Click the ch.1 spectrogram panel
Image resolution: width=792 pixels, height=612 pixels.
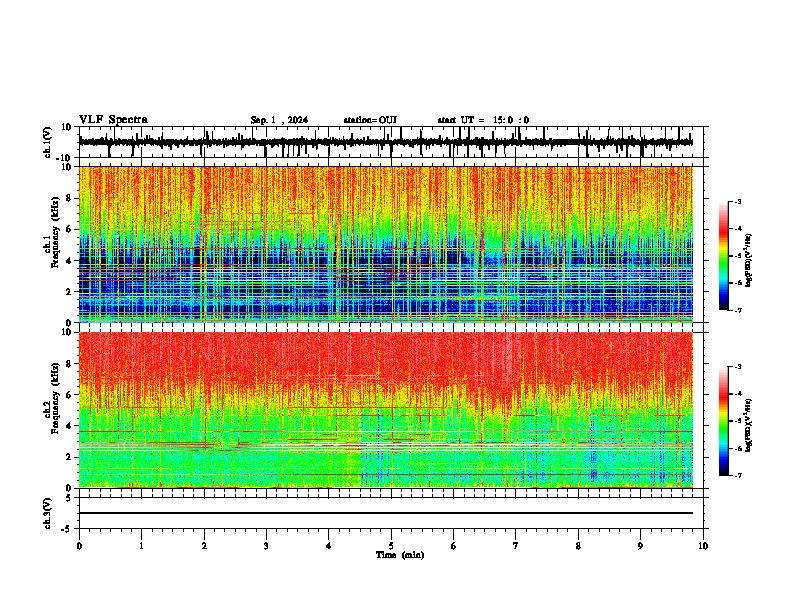point(386,244)
